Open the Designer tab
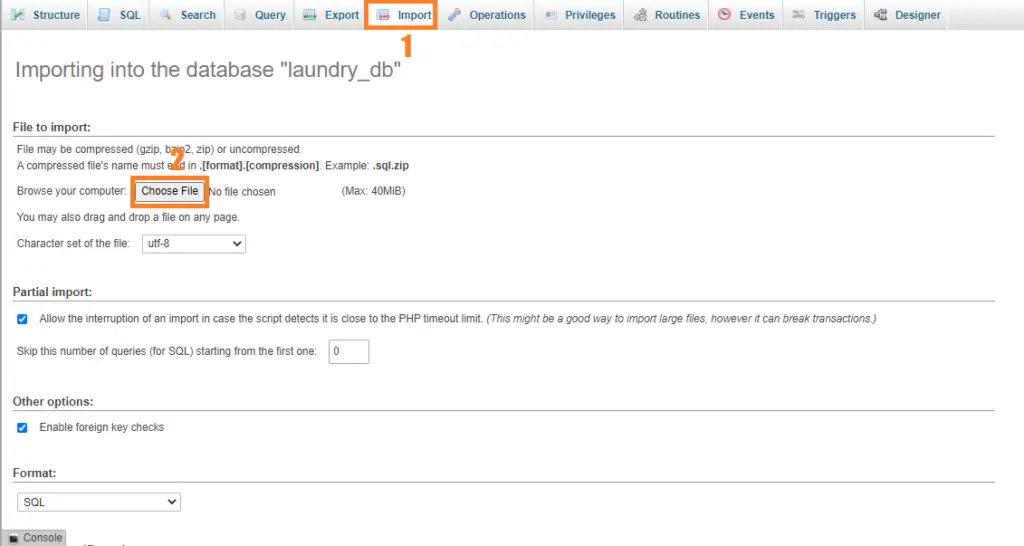Image resolution: width=1024 pixels, height=546 pixels. click(x=908, y=15)
